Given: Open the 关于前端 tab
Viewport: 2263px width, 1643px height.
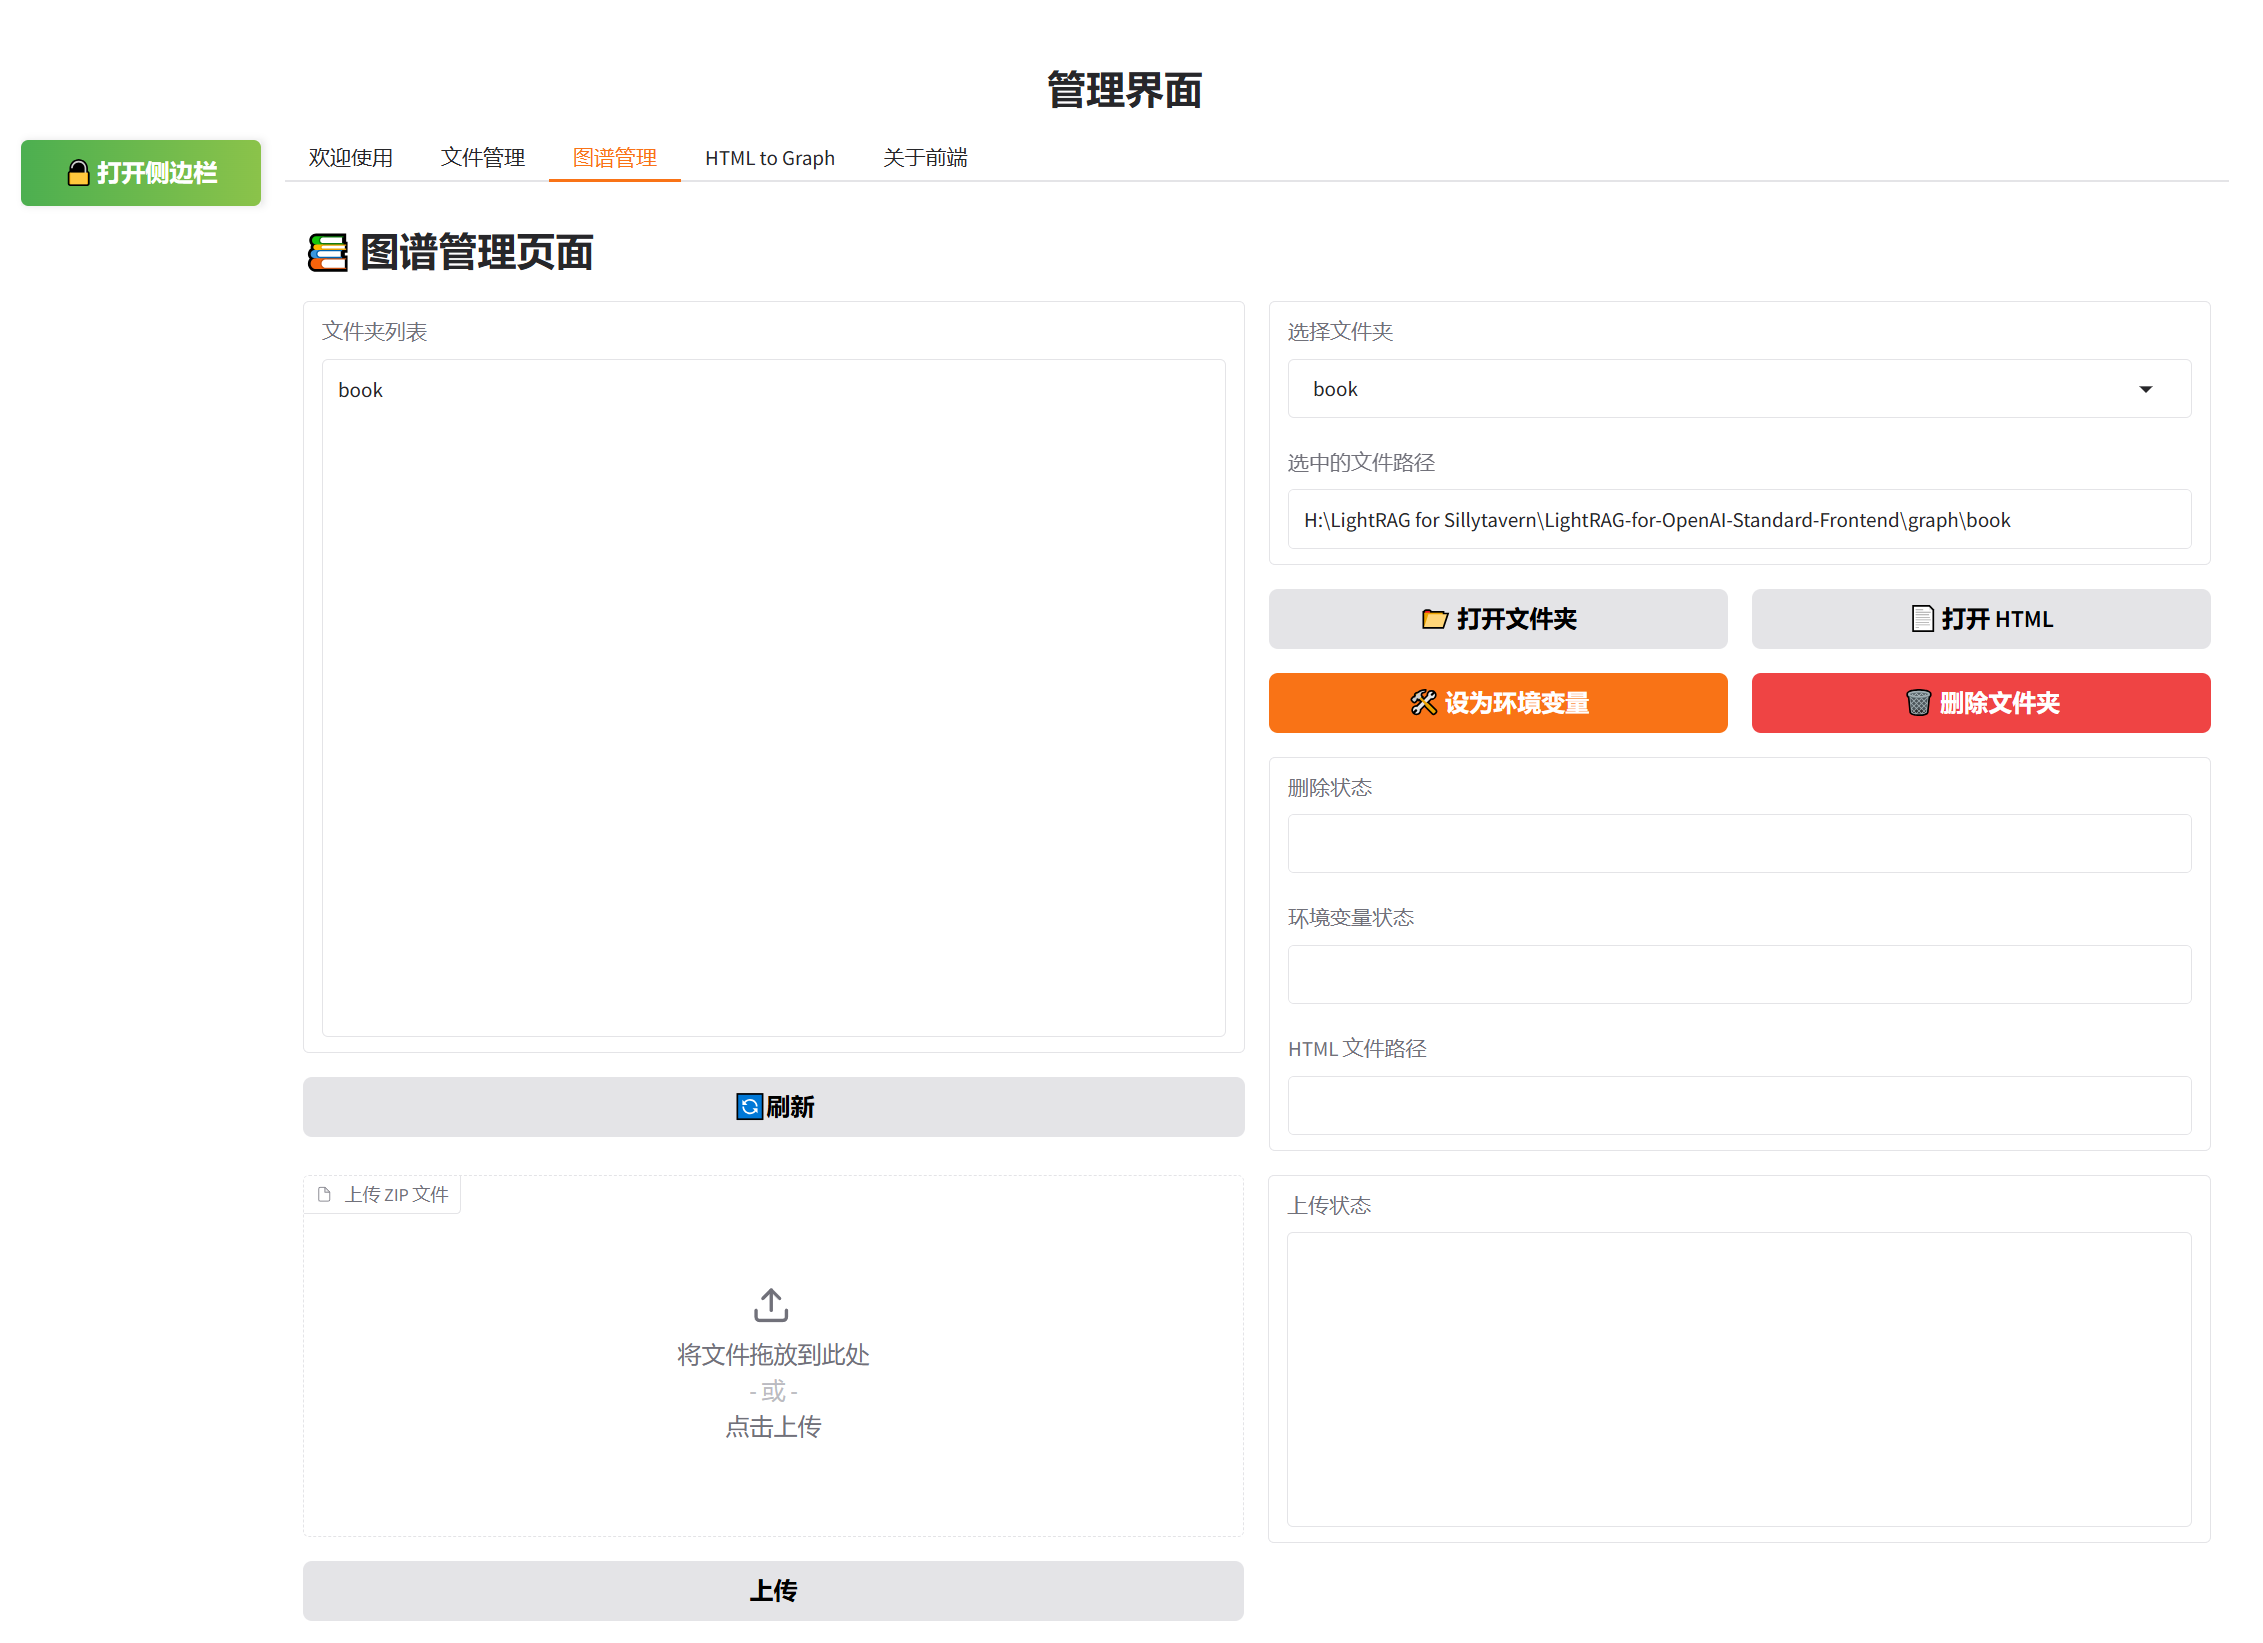Looking at the screenshot, I should click(x=924, y=157).
